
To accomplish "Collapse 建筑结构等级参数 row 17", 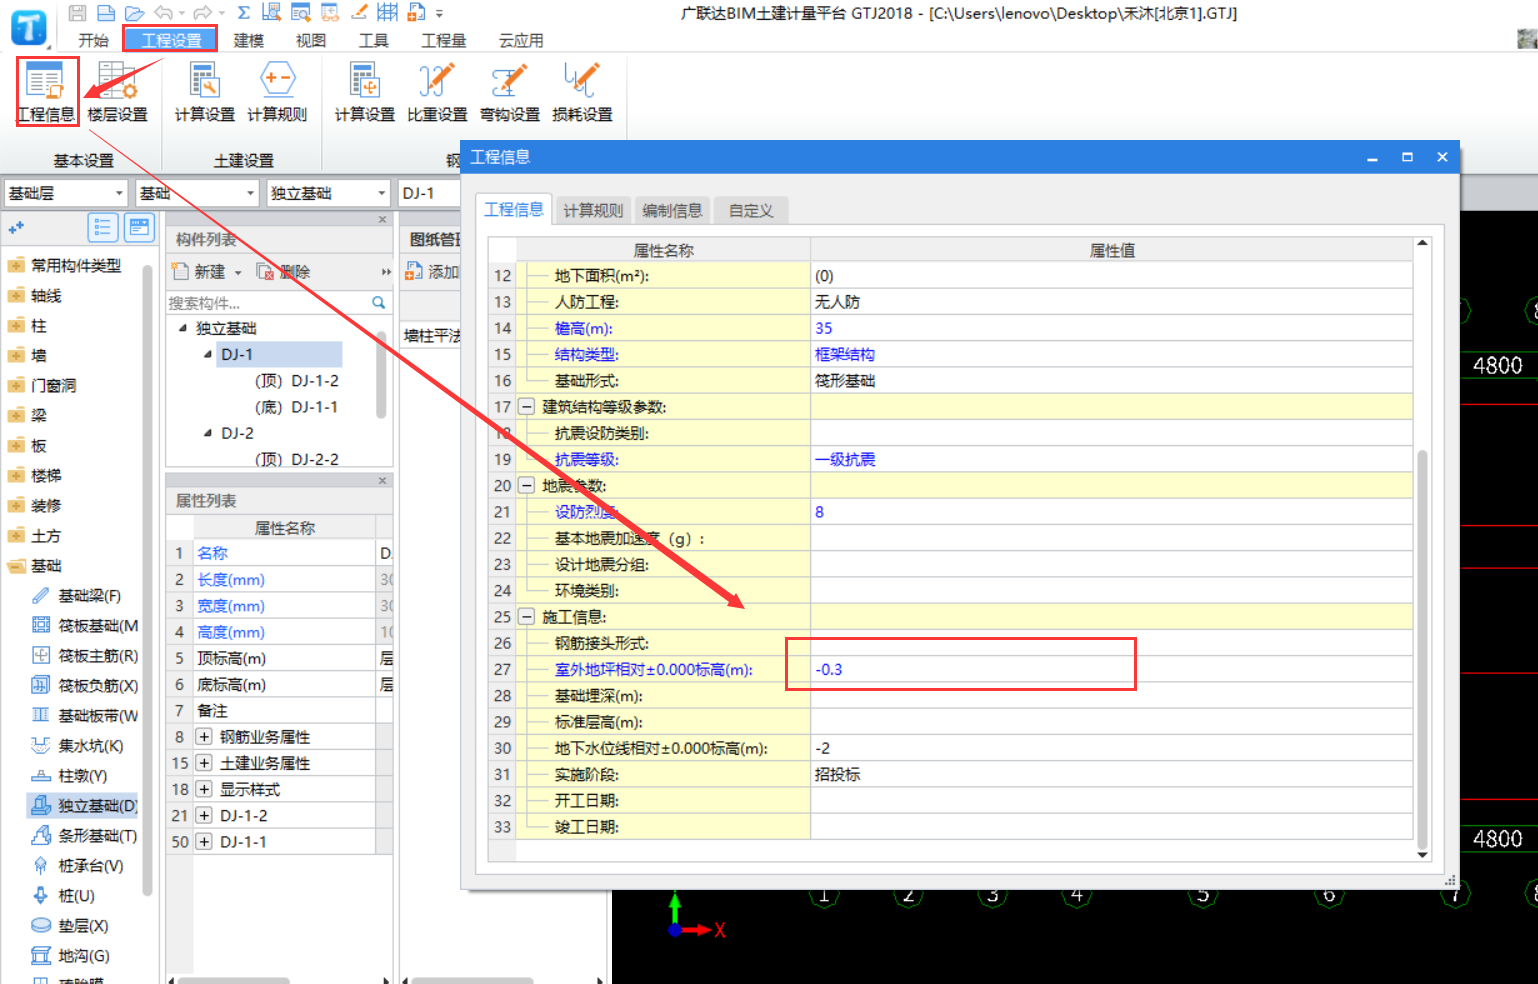I will (x=526, y=407).
